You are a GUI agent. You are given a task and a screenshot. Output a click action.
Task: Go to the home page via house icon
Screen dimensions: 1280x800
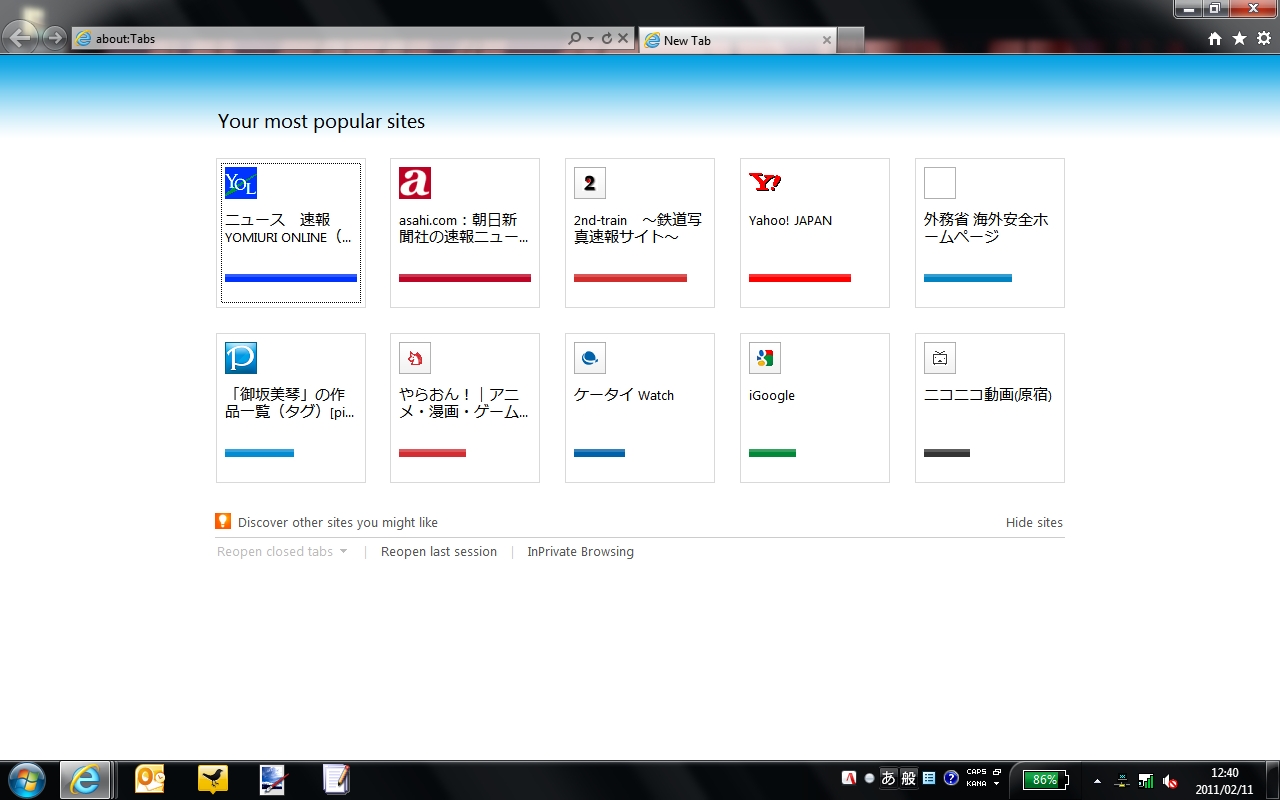(x=1215, y=39)
